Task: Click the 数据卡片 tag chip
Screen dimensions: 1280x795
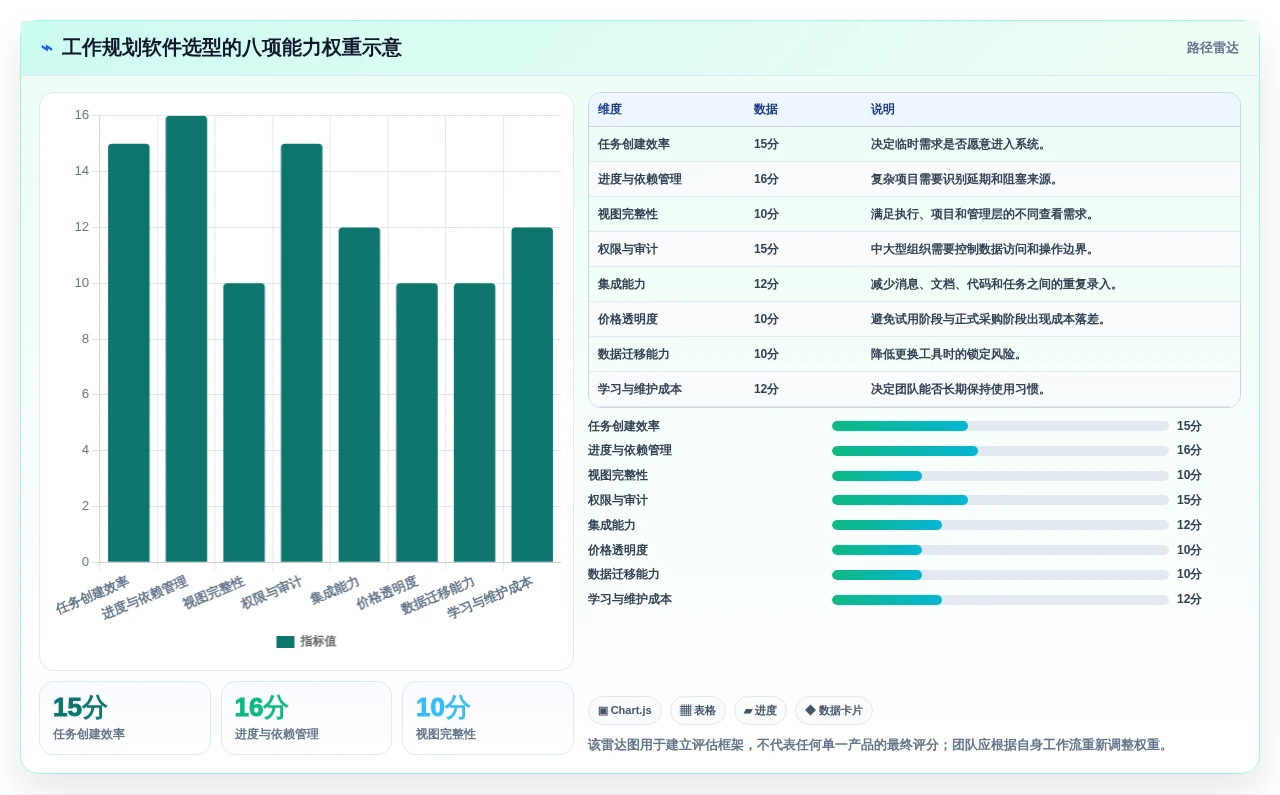Action: [x=834, y=711]
